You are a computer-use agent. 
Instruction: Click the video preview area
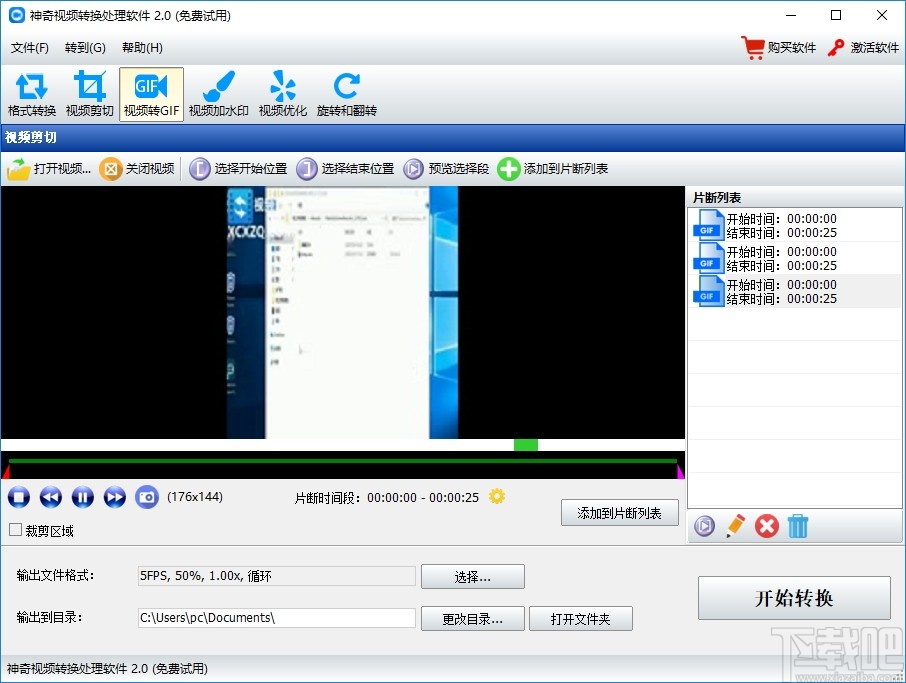343,312
